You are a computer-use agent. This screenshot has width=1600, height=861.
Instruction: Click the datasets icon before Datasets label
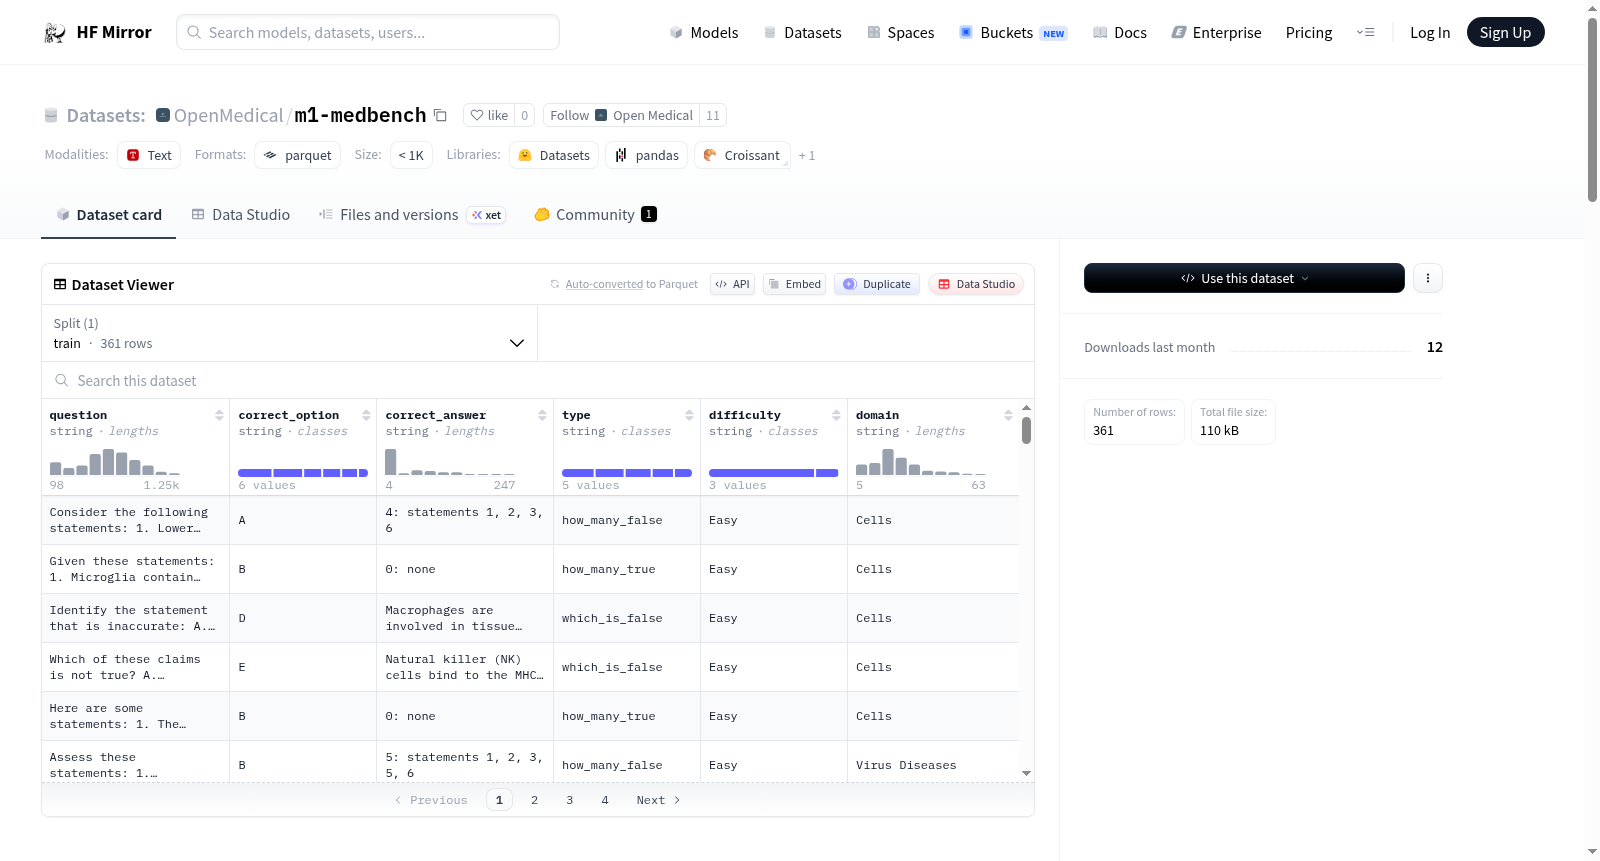[x=51, y=115]
